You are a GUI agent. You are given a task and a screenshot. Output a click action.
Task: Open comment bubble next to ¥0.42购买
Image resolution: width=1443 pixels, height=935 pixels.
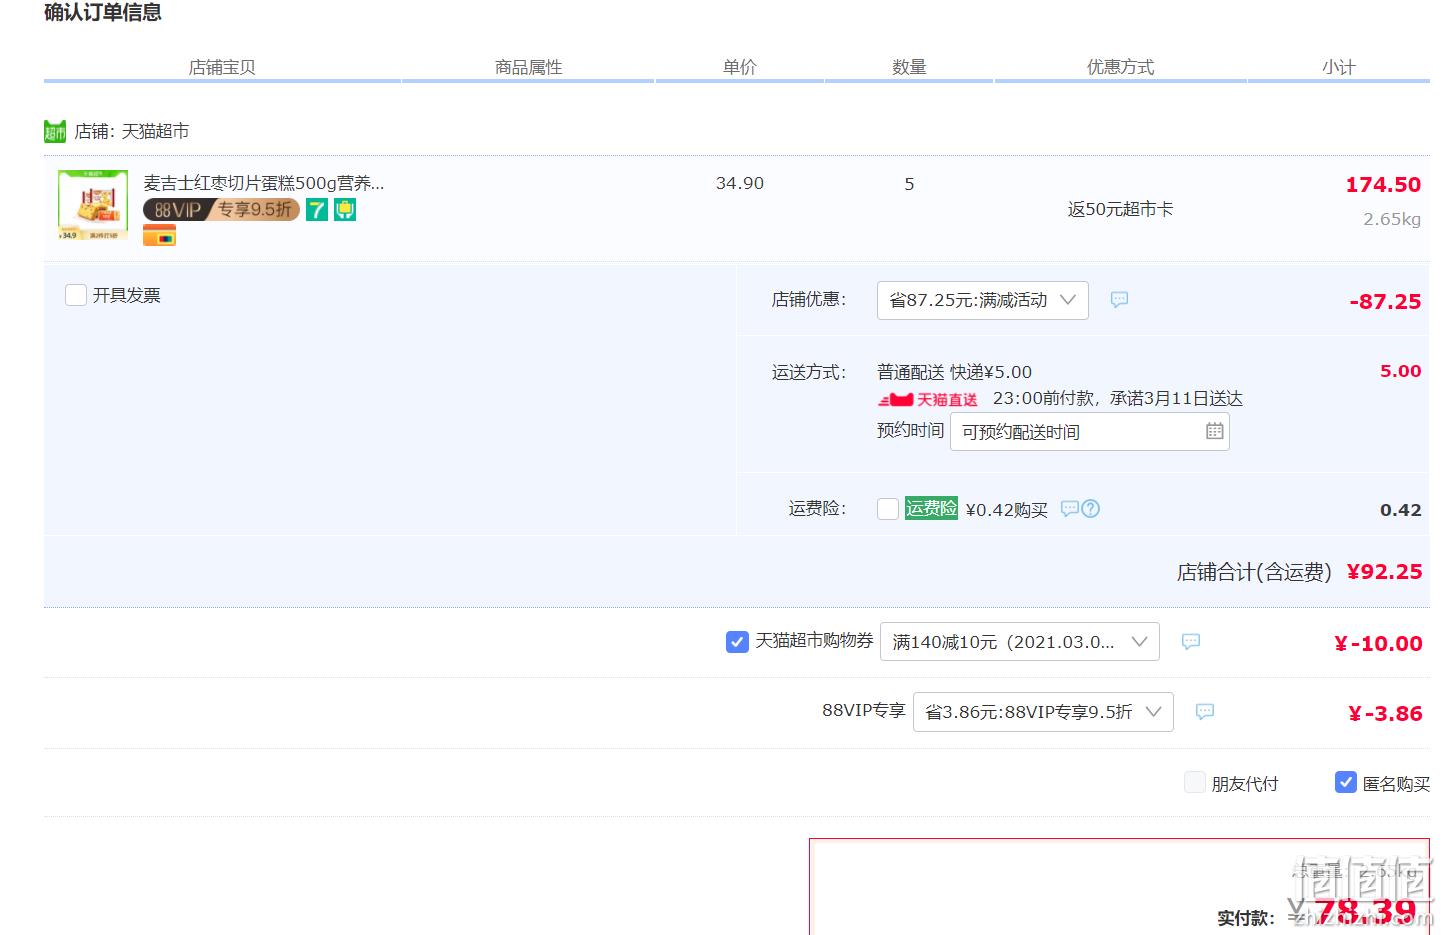[x=1069, y=509]
